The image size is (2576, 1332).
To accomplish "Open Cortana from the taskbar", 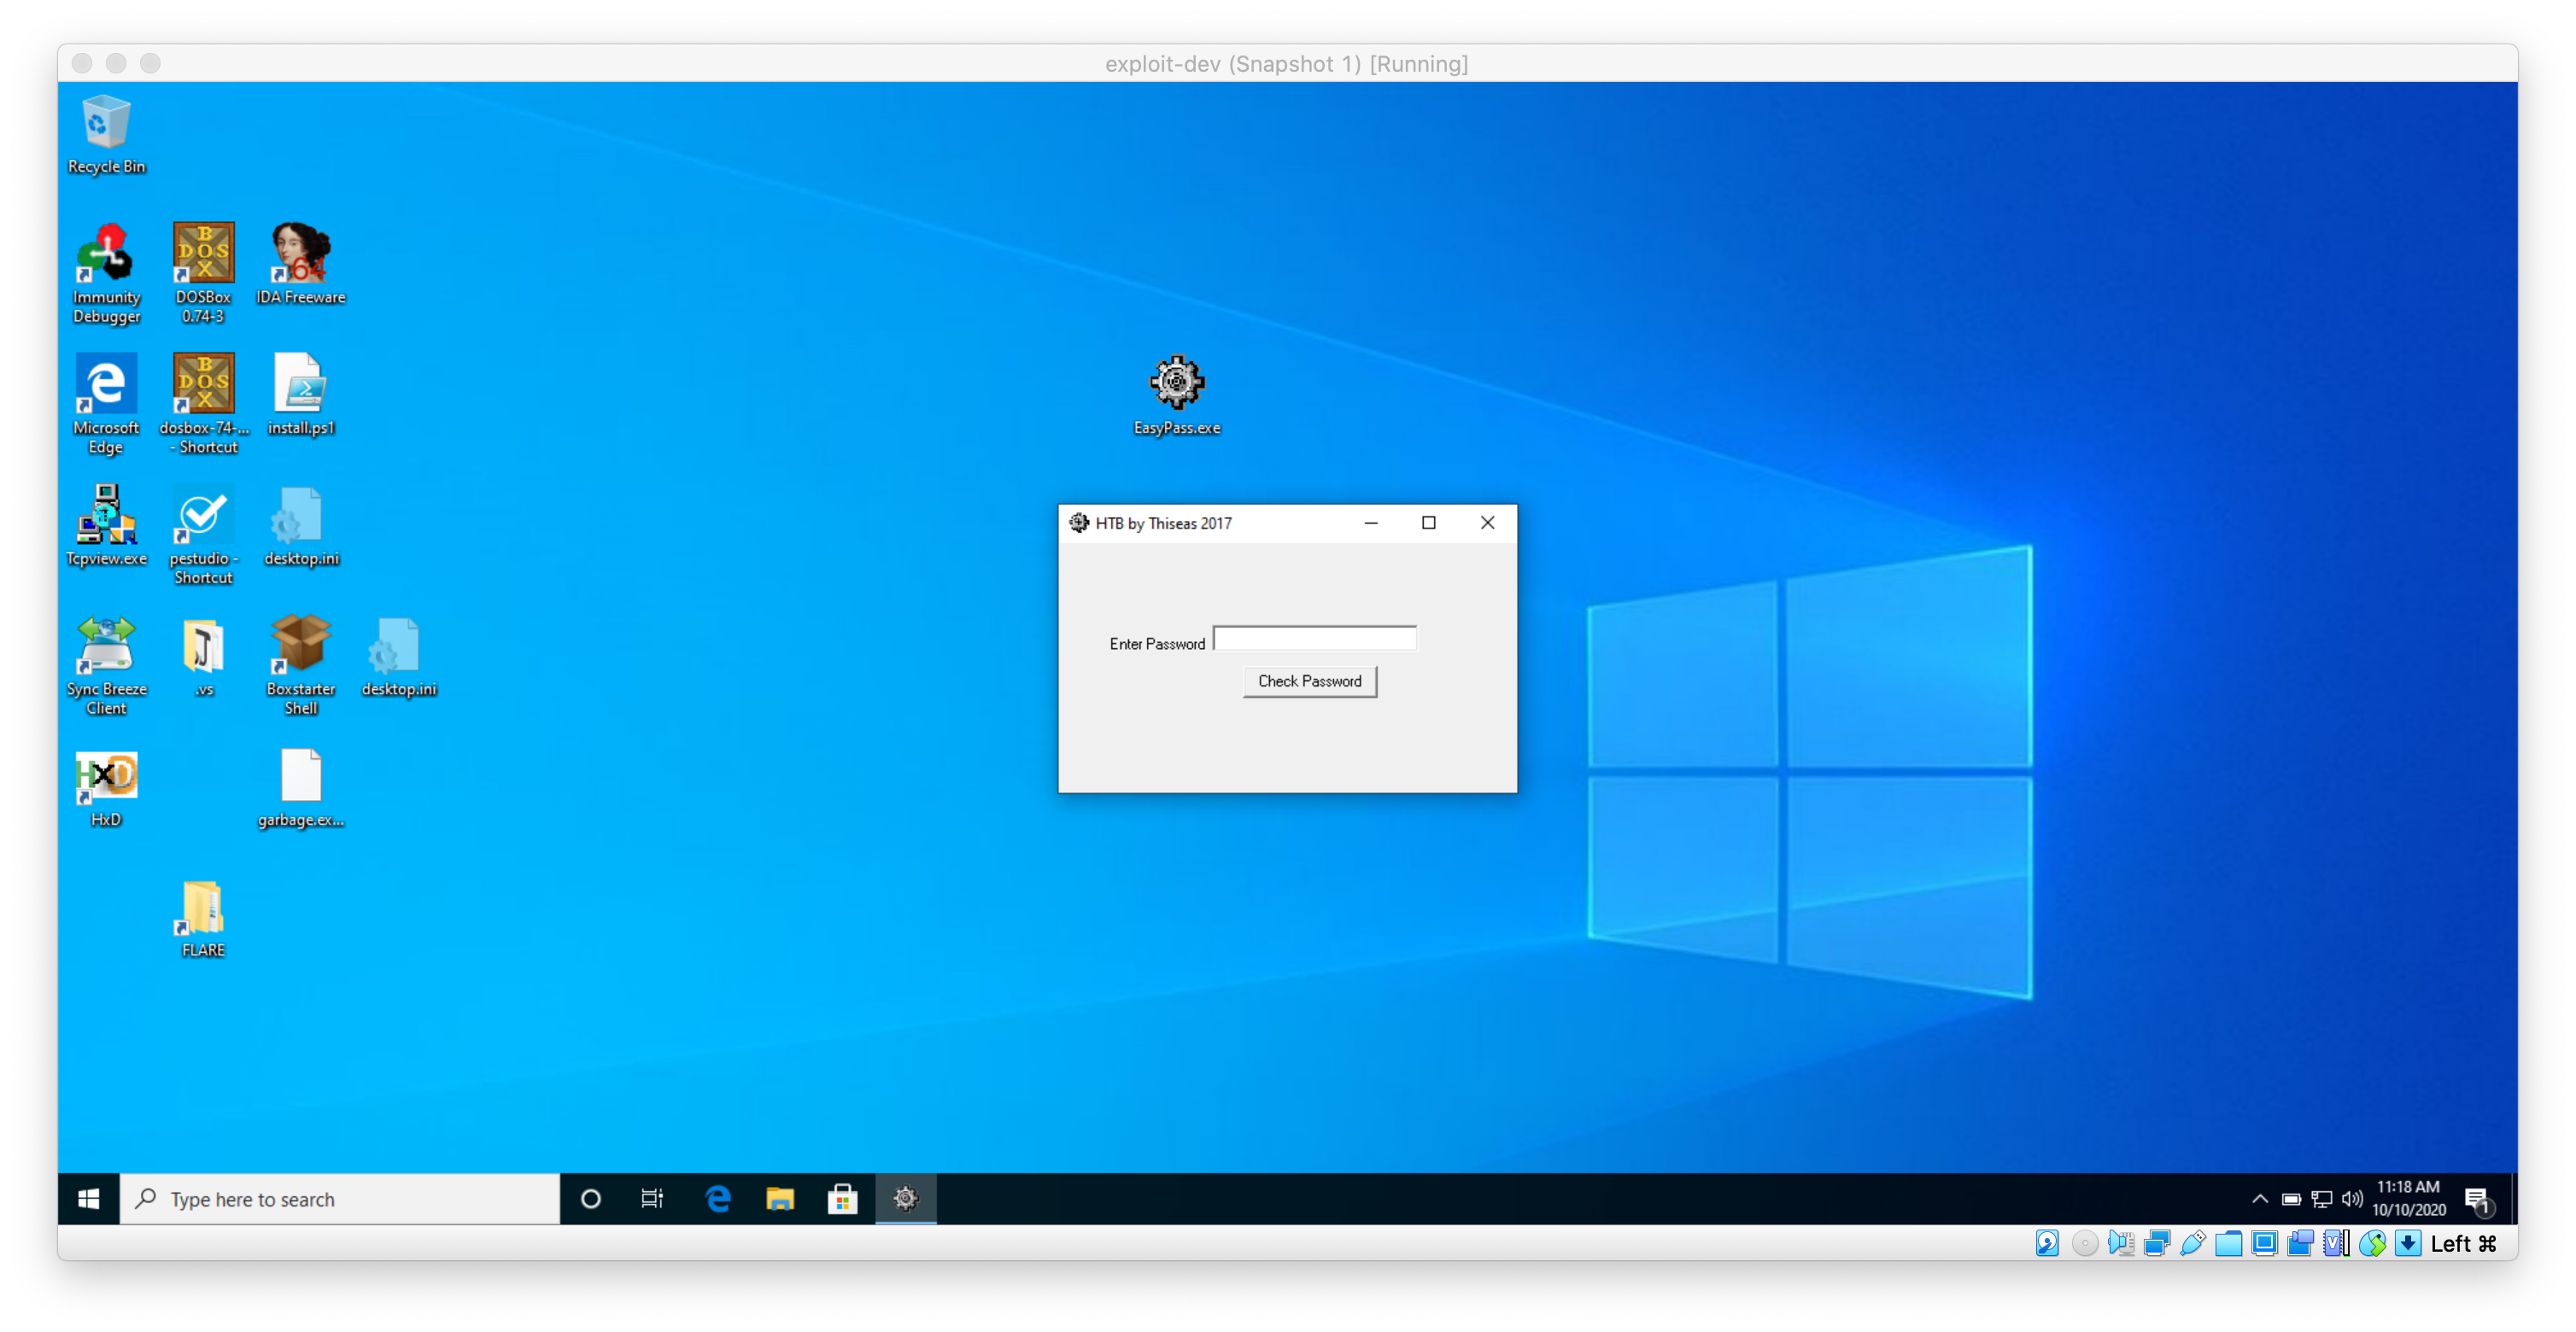I will (590, 1198).
